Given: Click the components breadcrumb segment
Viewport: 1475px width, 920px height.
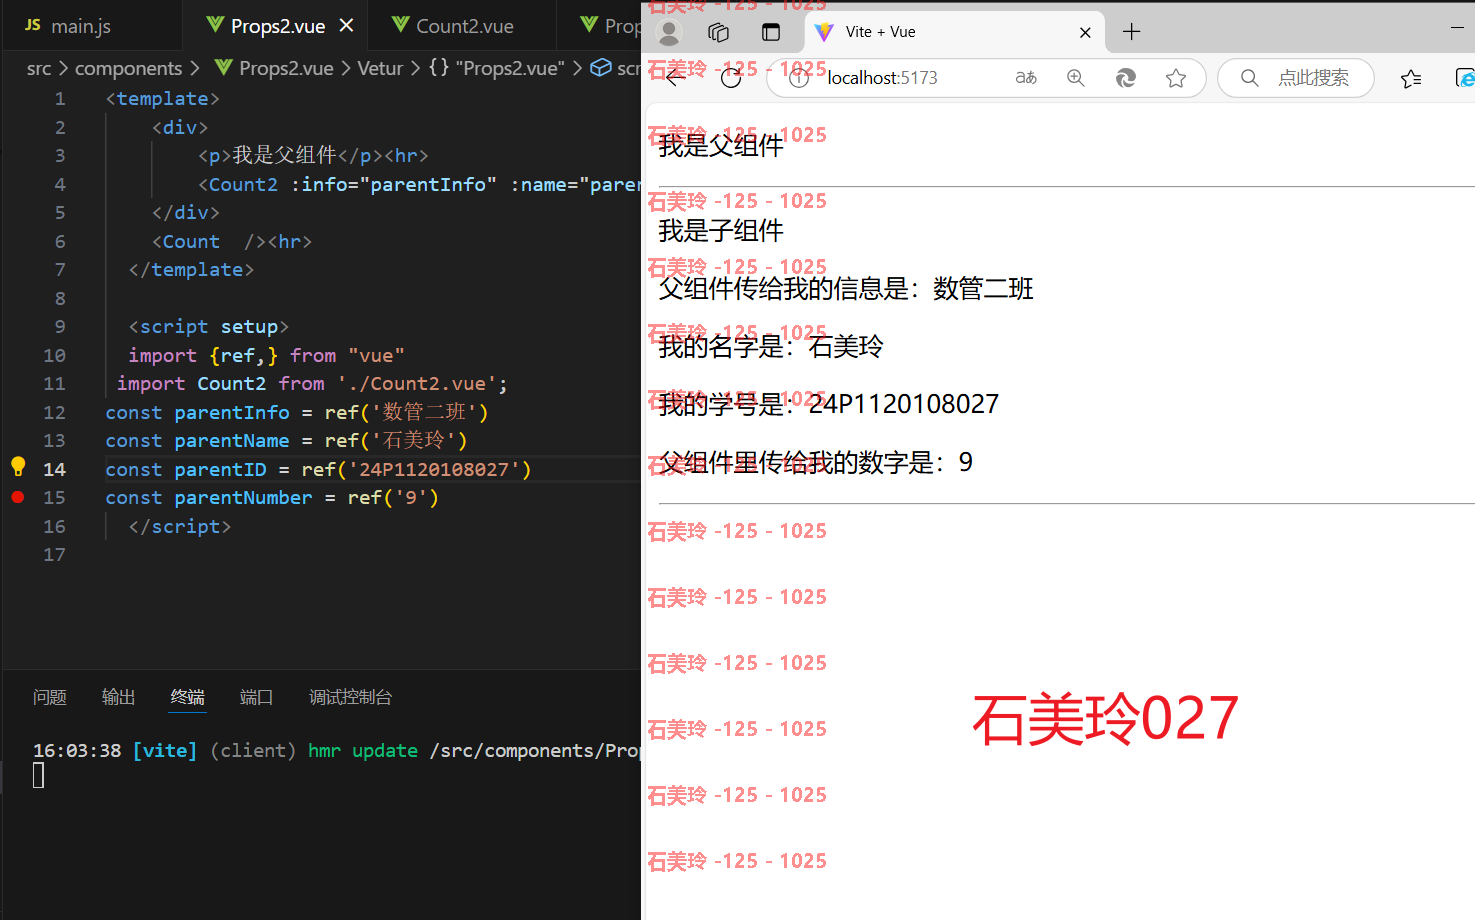Looking at the screenshot, I should [x=129, y=68].
